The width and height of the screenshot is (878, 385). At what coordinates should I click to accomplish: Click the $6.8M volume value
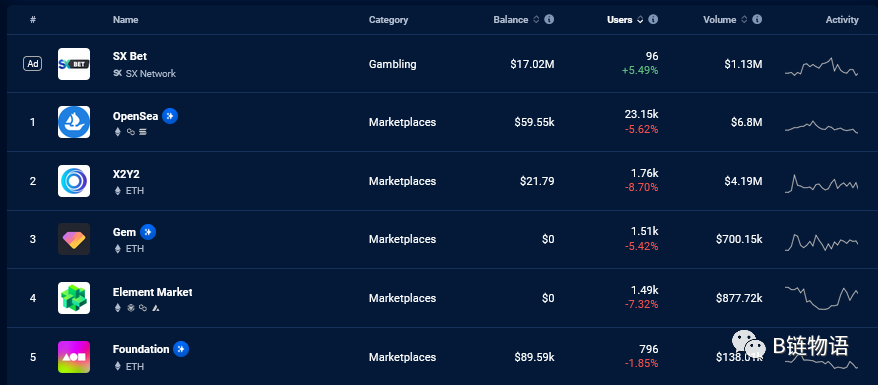pyautogui.click(x=746, y=122)
